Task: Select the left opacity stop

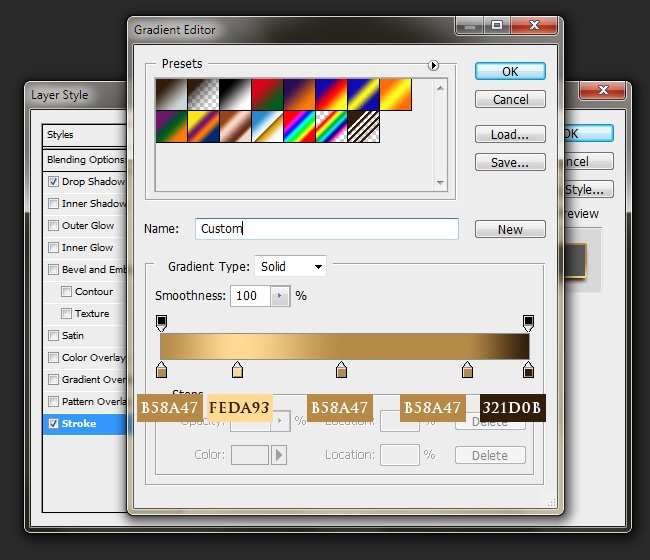Action: point(161,323)
